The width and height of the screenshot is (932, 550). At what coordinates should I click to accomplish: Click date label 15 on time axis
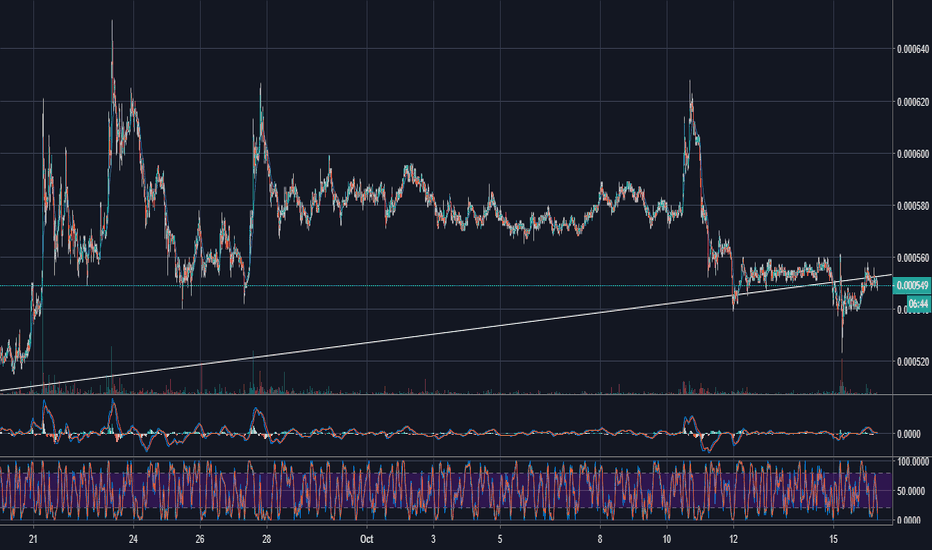click(x=833, y=539)
